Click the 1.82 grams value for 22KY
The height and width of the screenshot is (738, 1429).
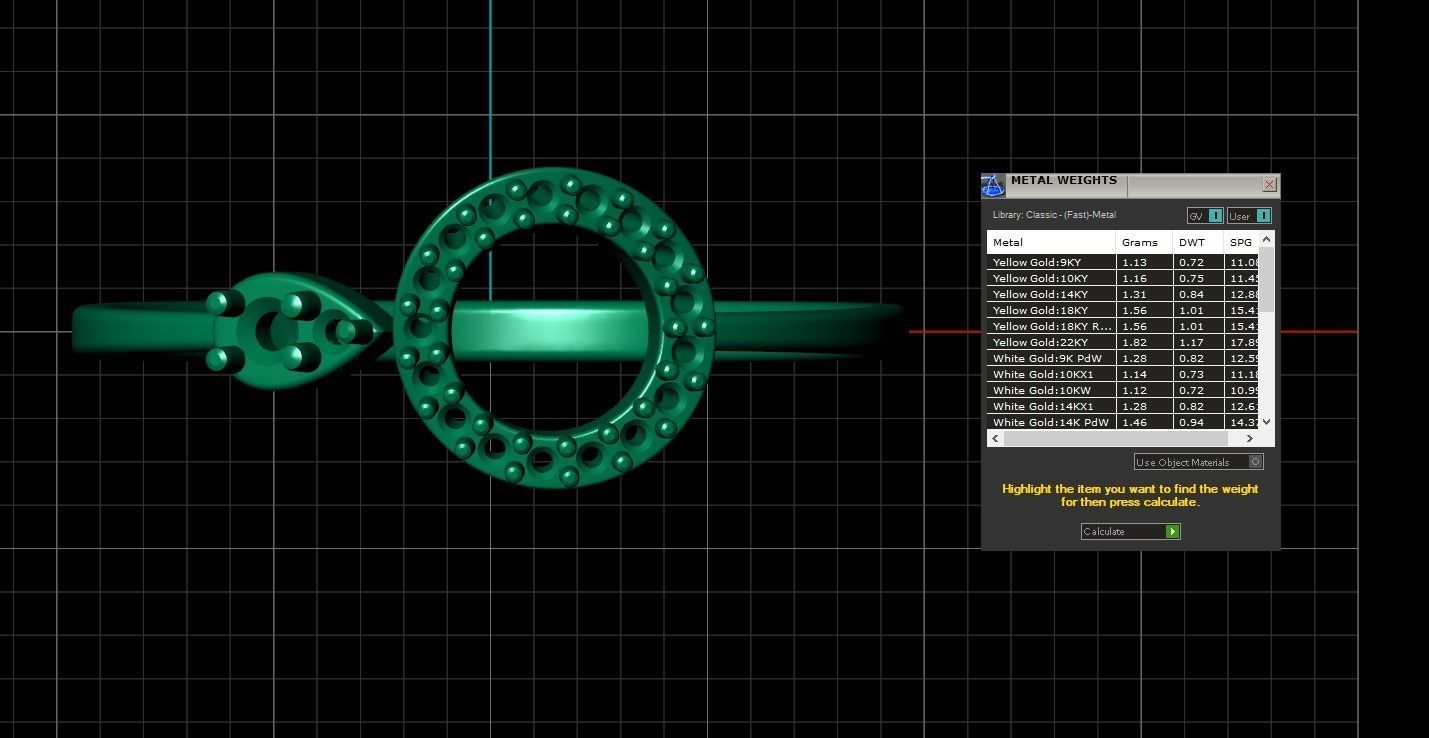coord(1134,342)
